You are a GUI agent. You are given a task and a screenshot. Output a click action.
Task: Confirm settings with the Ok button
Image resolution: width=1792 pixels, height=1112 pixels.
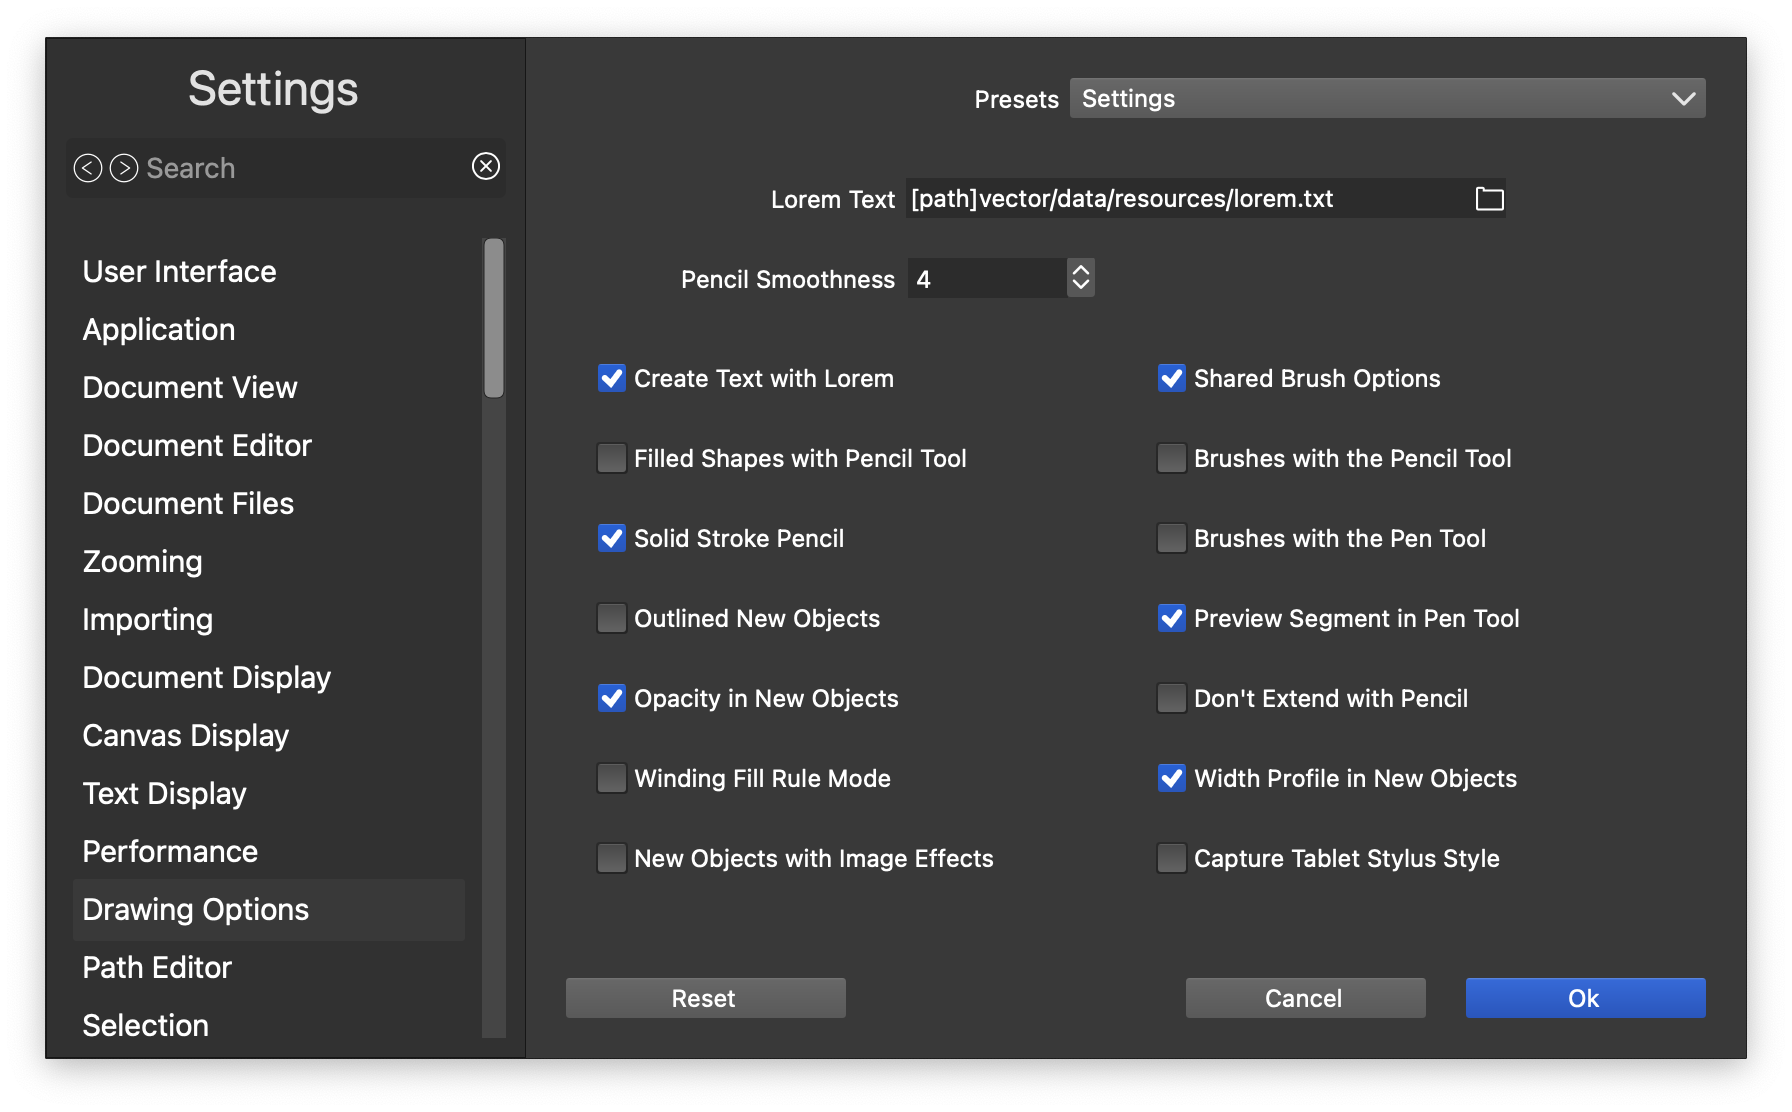pos(1585,998)
